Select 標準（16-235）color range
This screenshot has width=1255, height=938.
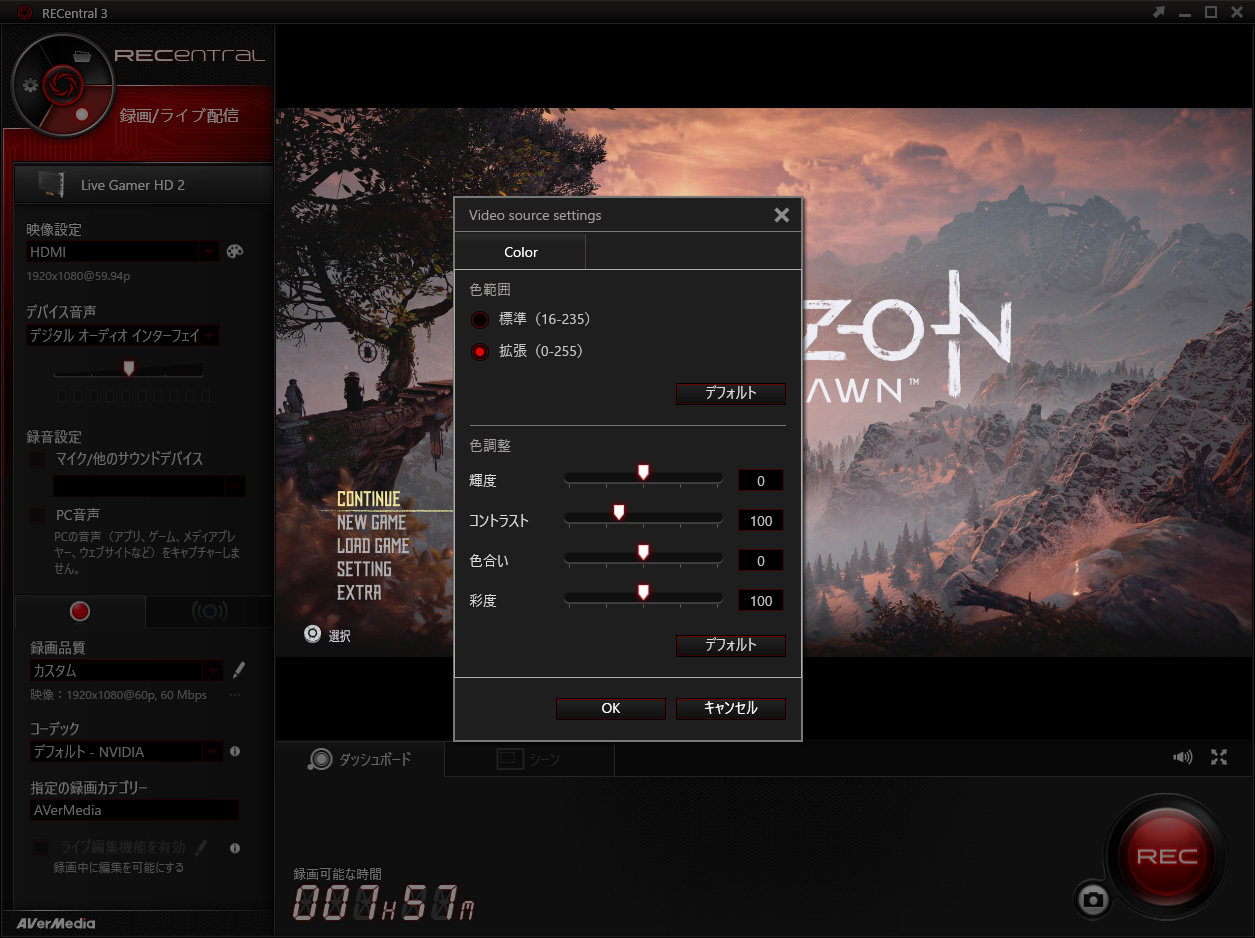(x=480, y=320)
